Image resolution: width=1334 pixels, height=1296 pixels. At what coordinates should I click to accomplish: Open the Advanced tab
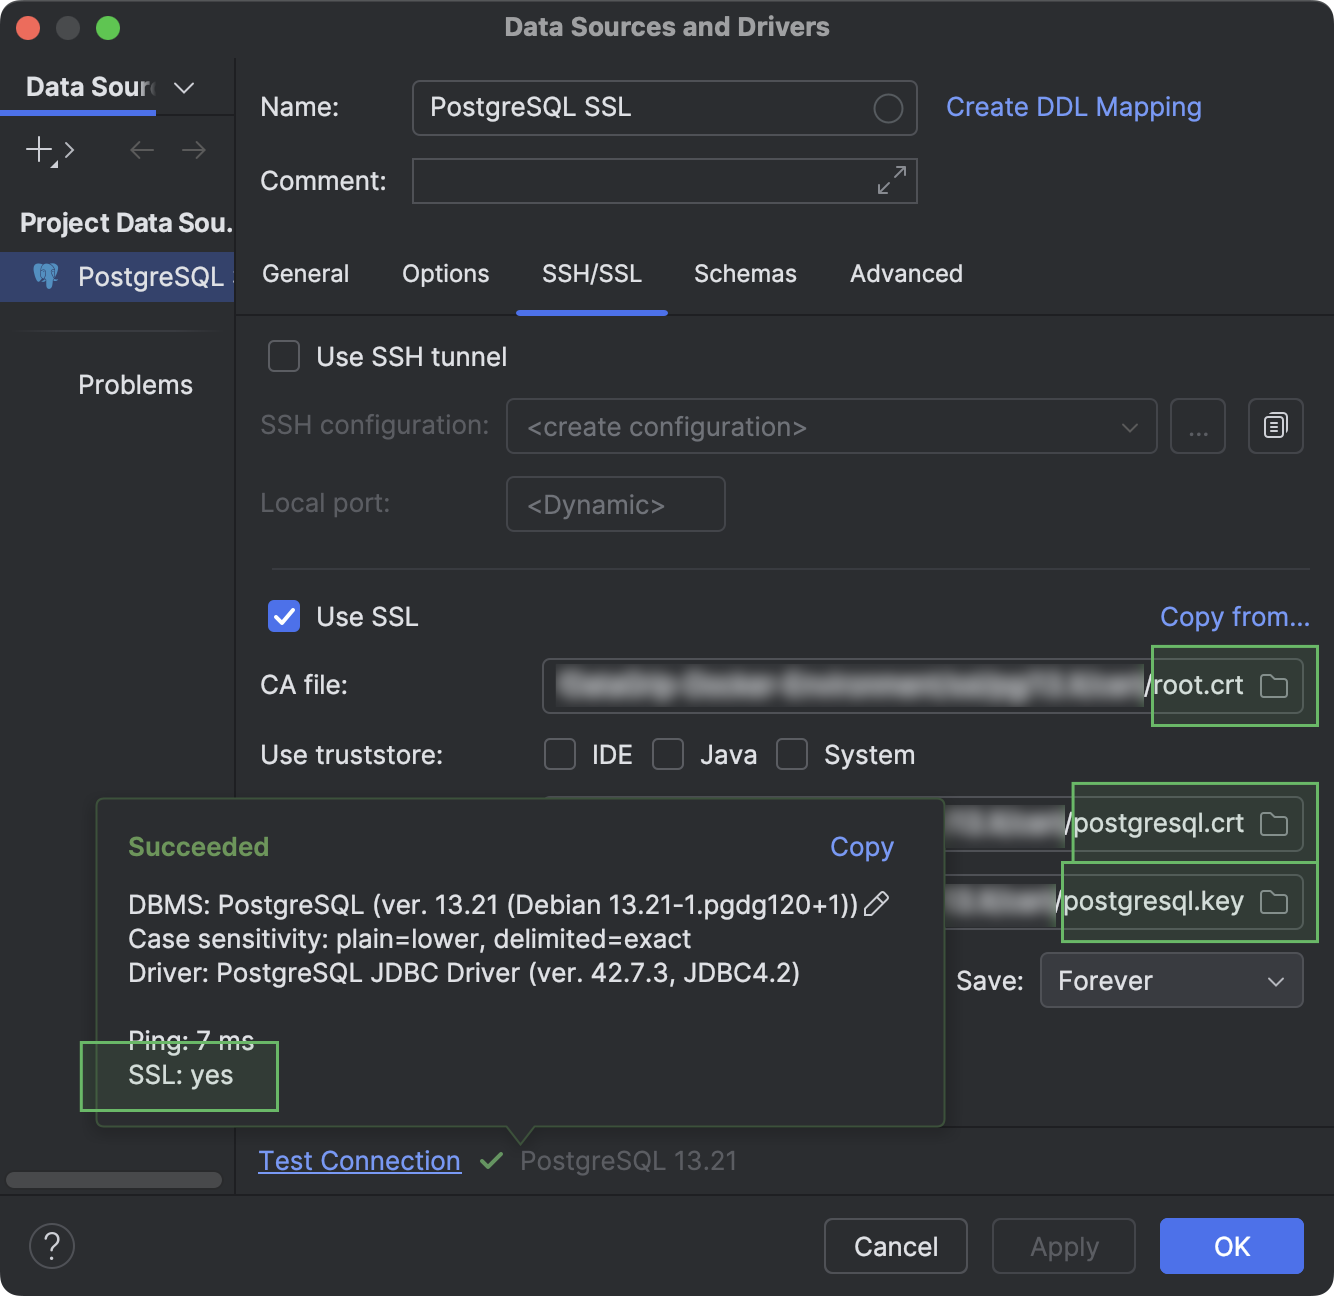(x=905, y=273)
